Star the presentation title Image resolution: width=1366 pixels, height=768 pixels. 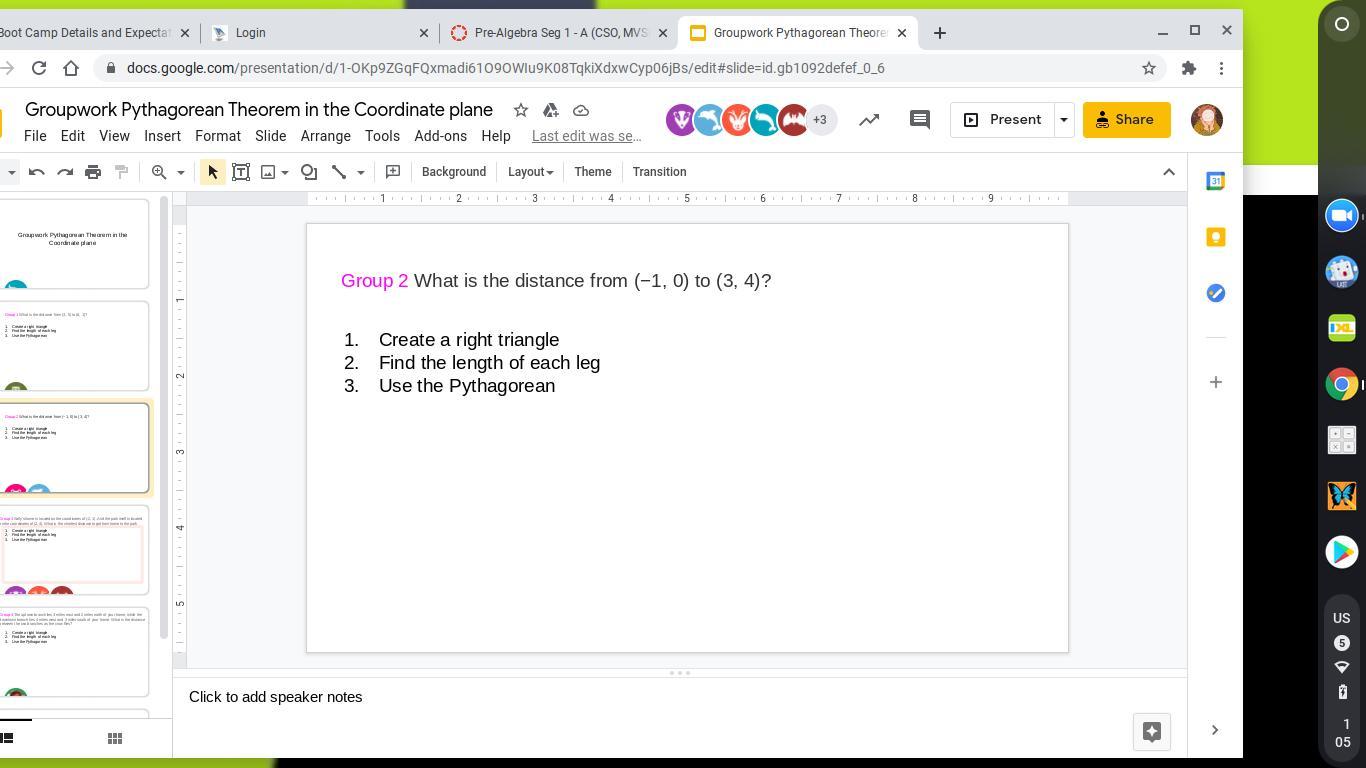coord(520,110)
